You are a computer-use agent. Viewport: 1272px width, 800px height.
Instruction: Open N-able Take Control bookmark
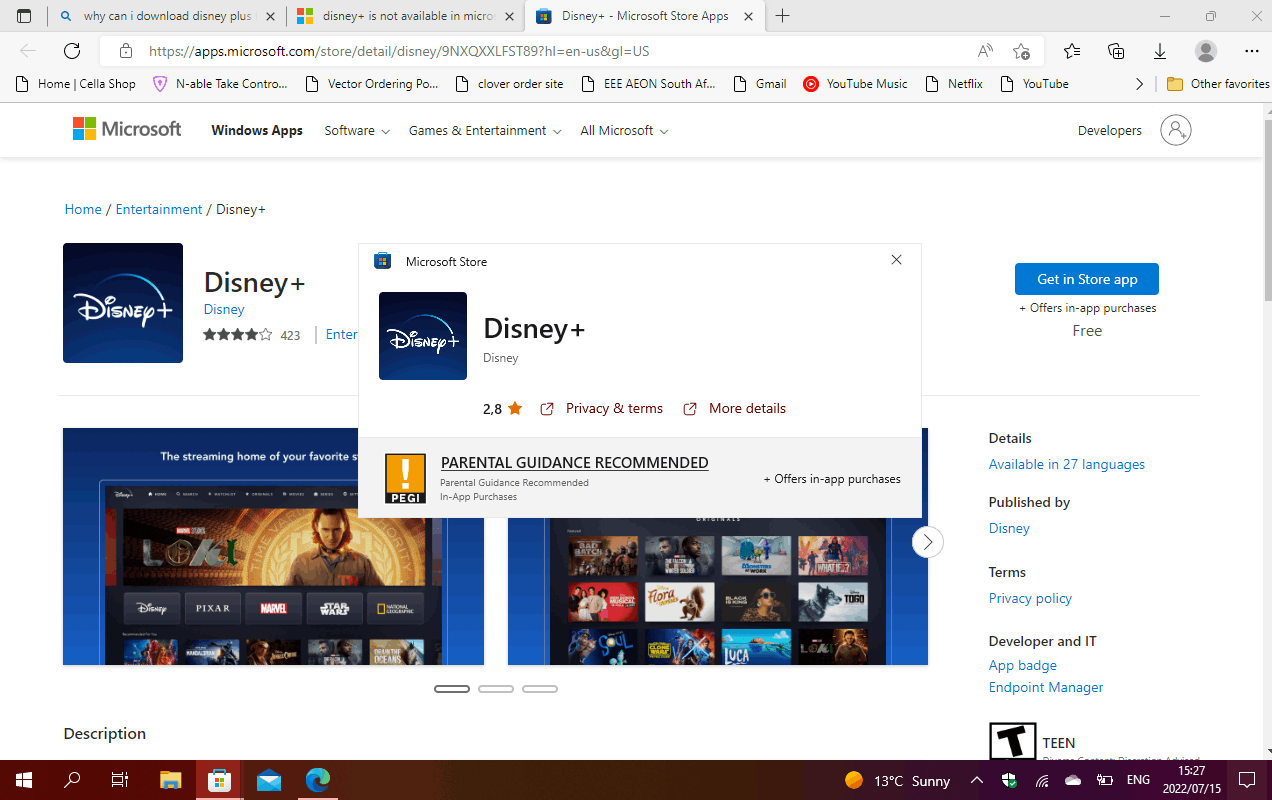click(x=221, y=84)
